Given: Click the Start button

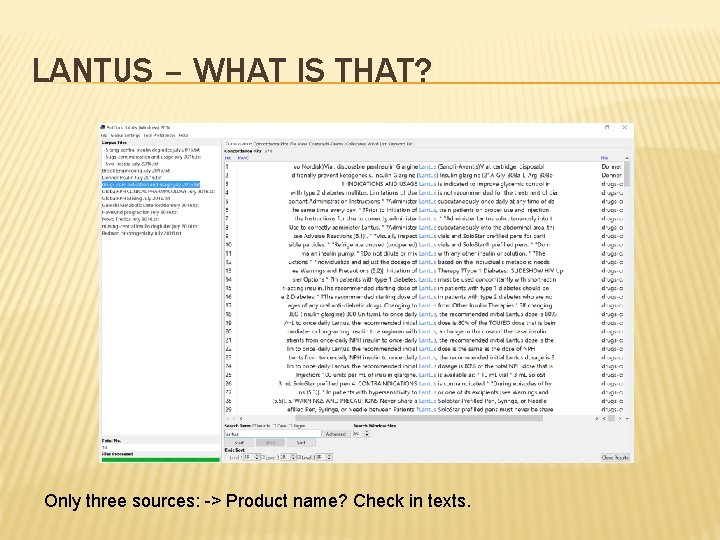Looking at the screenshot, I should (x=239, y=443).
